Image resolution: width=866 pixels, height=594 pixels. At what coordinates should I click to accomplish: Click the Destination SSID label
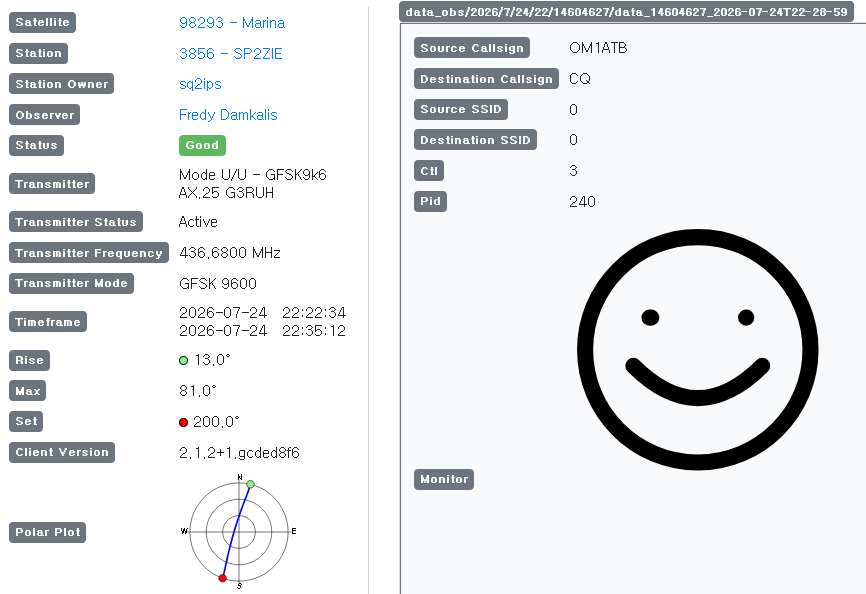[475, 140]
